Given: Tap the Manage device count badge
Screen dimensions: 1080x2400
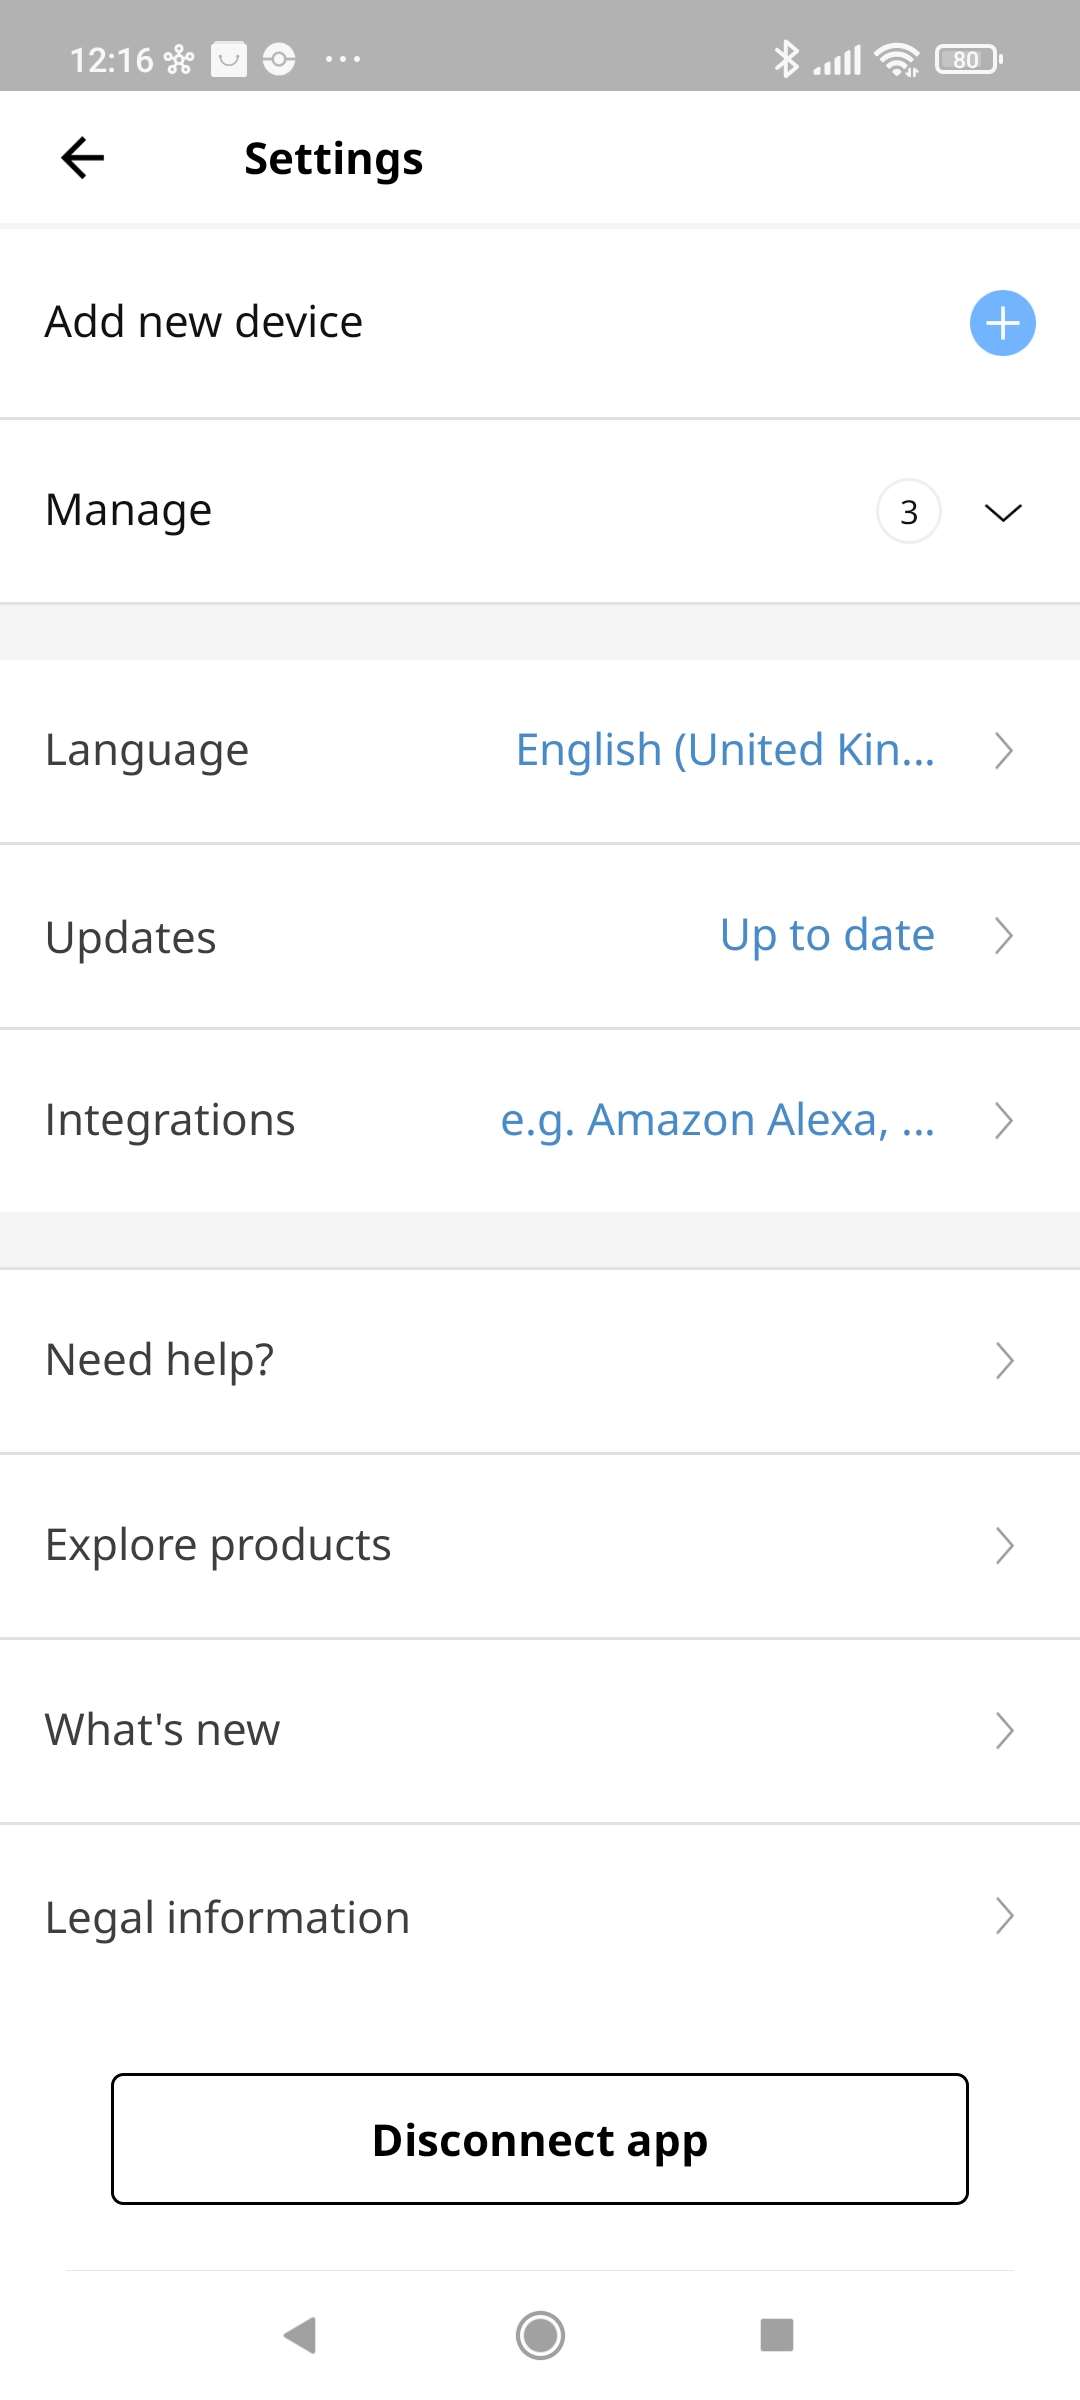Looking at the screenshot, I should (908, 512).
